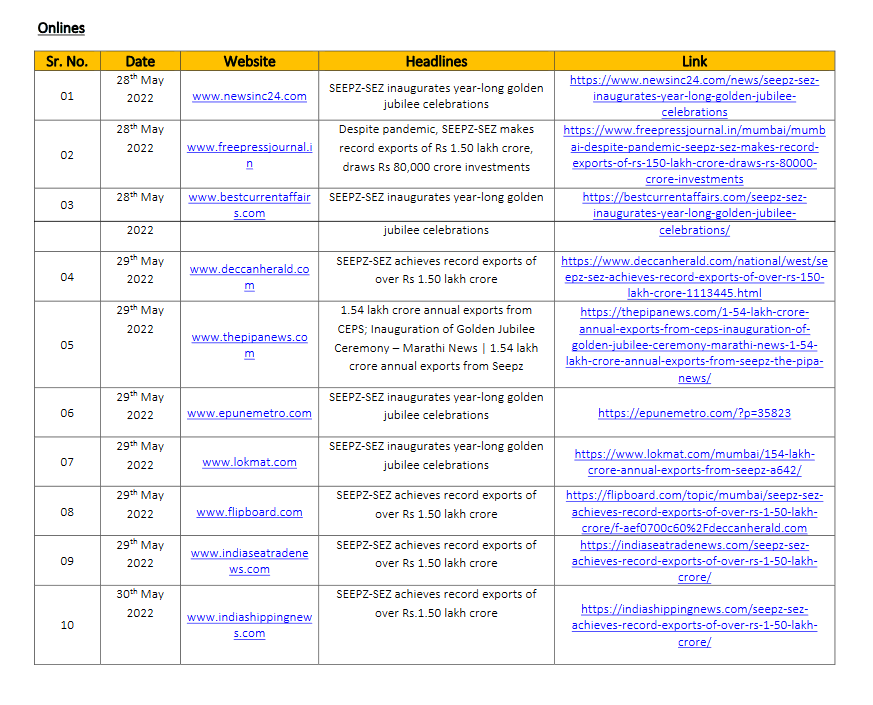Select serial number 05 cell

67,345
